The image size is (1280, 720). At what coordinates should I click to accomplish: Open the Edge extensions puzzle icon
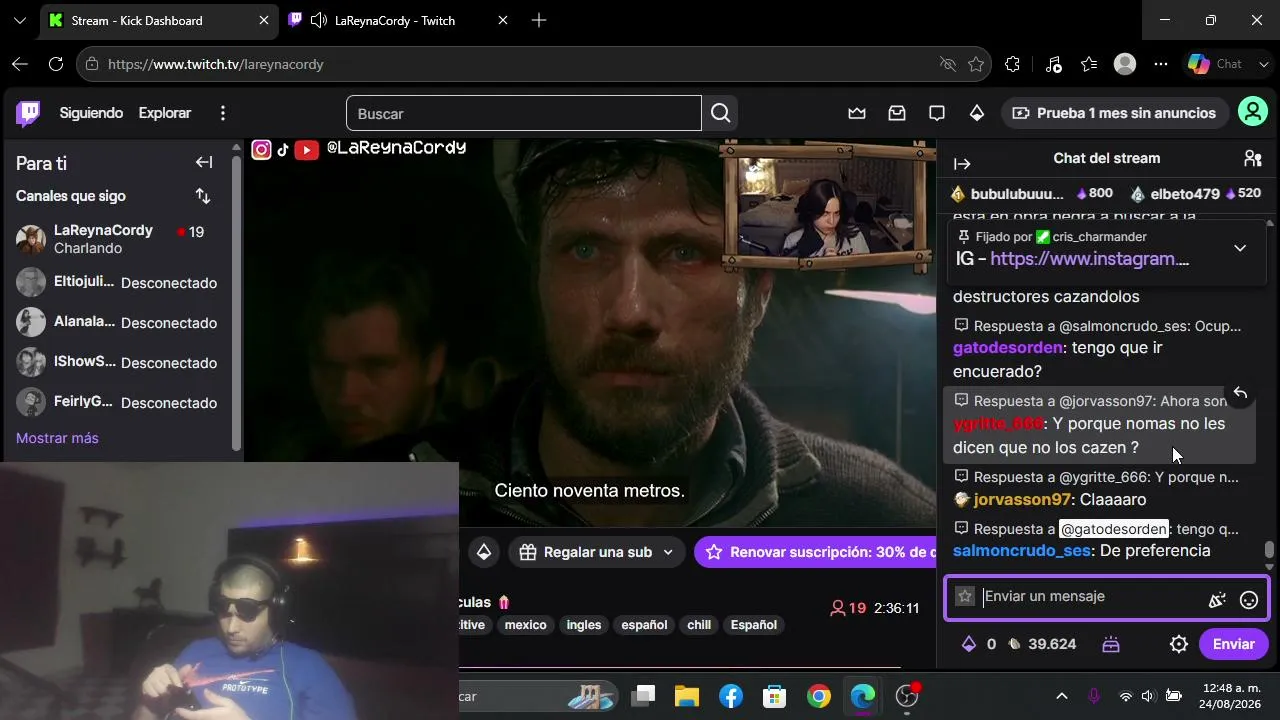(1012, 64)
